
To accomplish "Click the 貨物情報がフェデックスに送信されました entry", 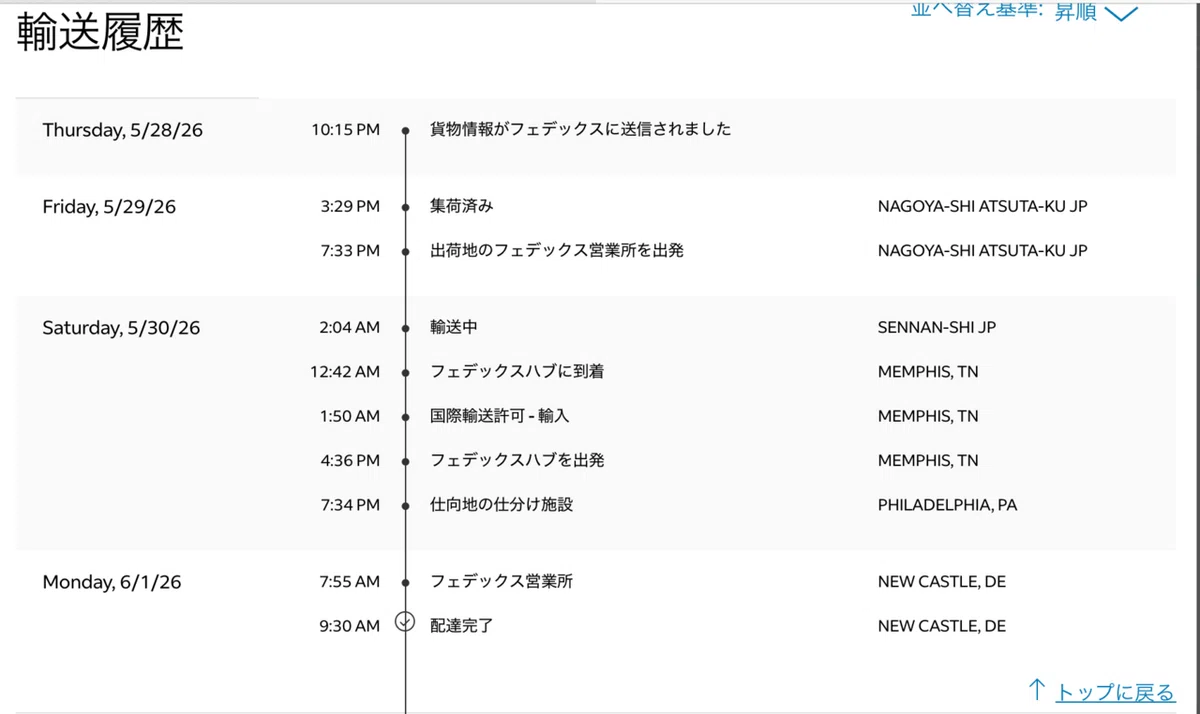I will (x=580, y=129).
